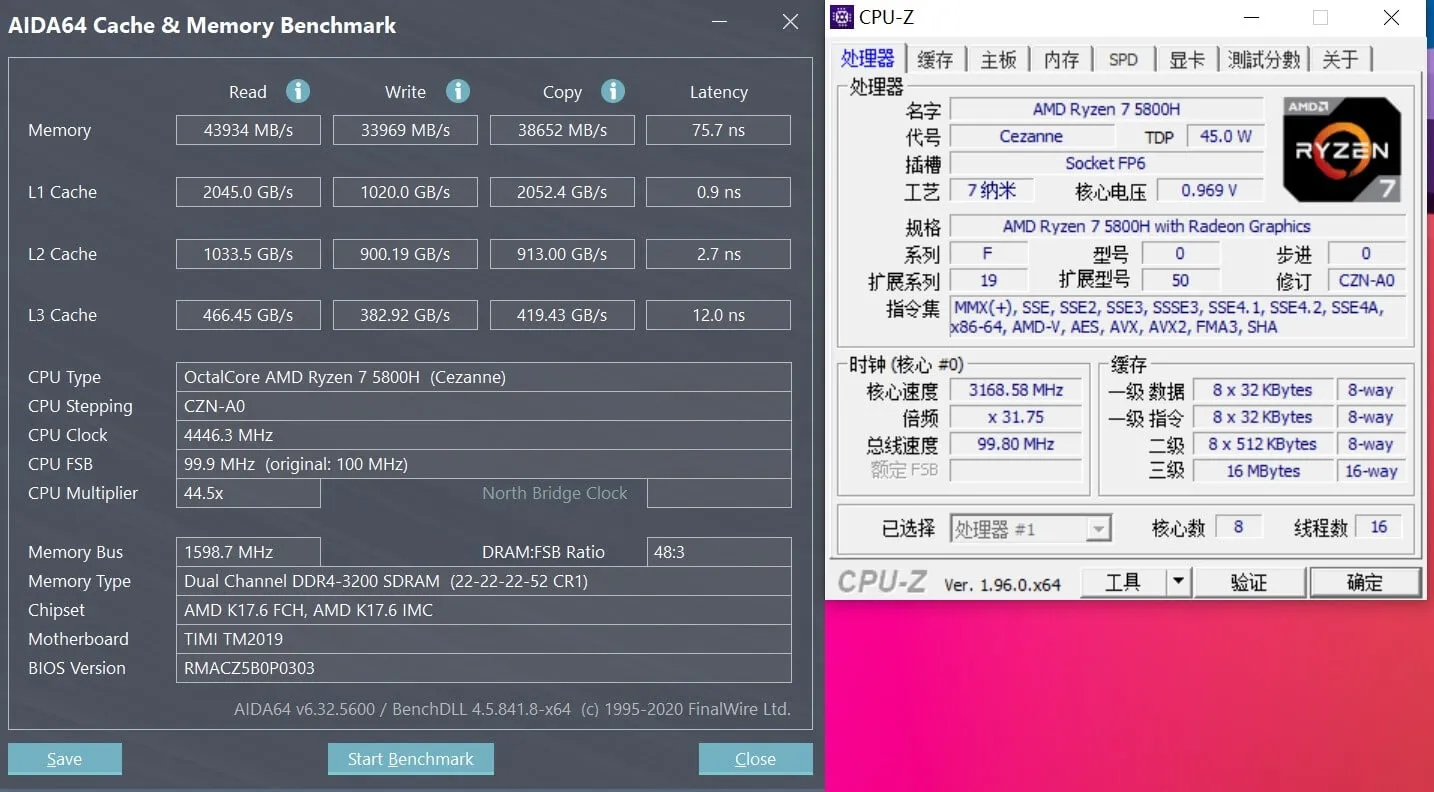Open the 内存 tab in CPU-Z
The height and width of the screenshot is (792, 1434).
[x=1061, y=60]
